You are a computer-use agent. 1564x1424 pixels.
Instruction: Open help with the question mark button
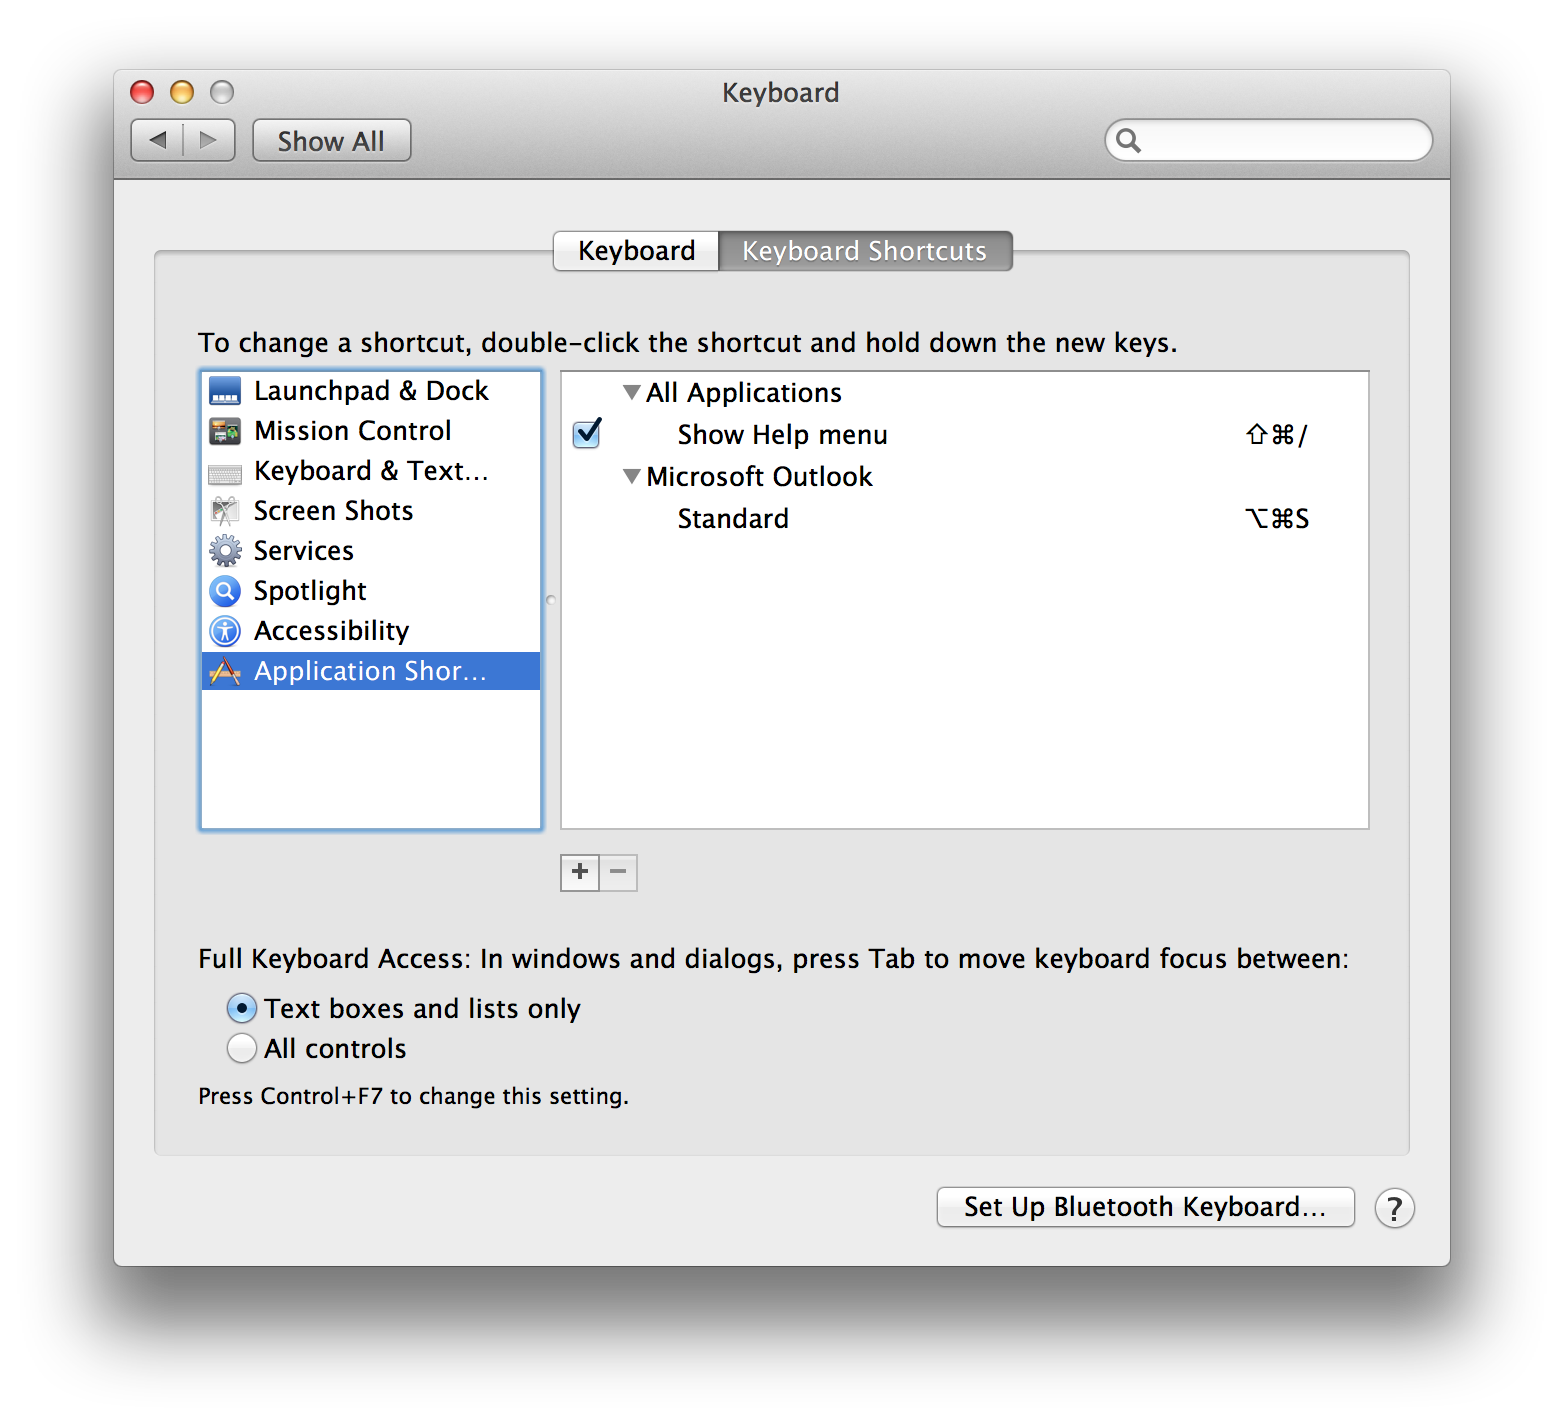click(x=1394, y=1208)
